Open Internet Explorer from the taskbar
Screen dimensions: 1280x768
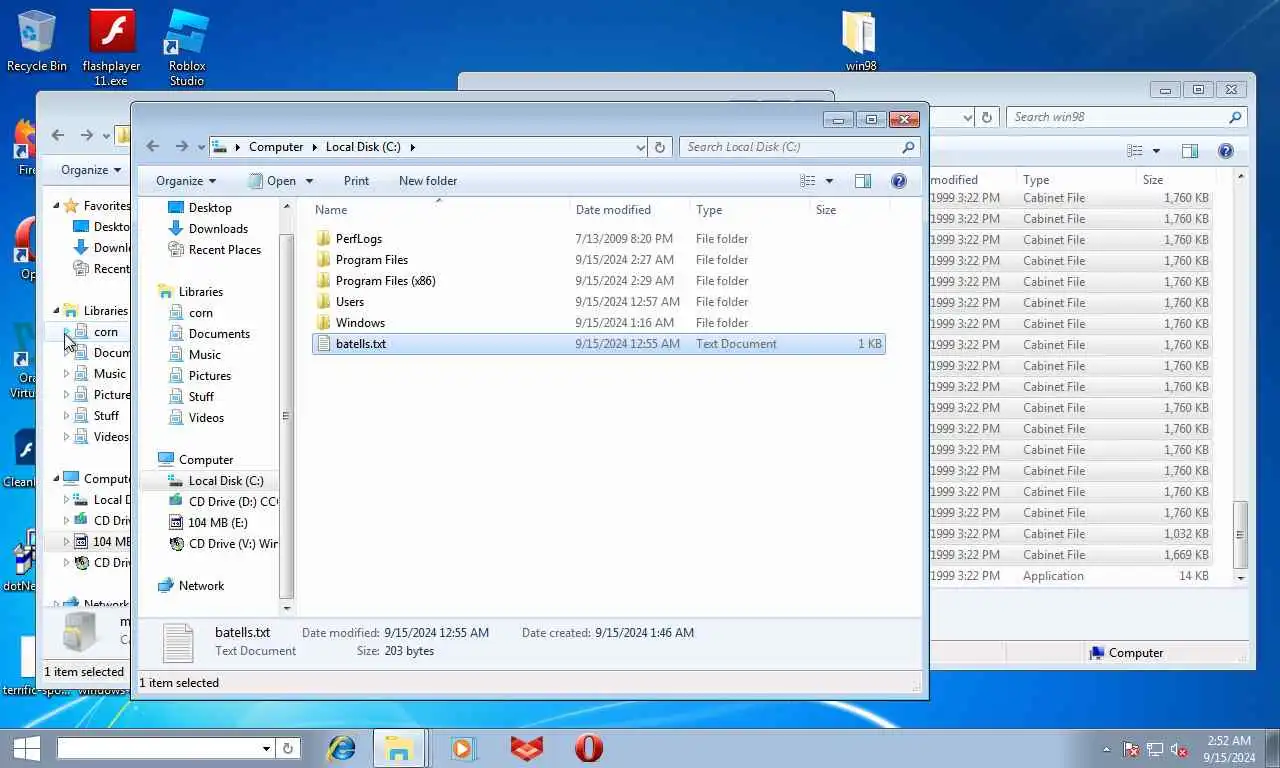pos(342,748)
